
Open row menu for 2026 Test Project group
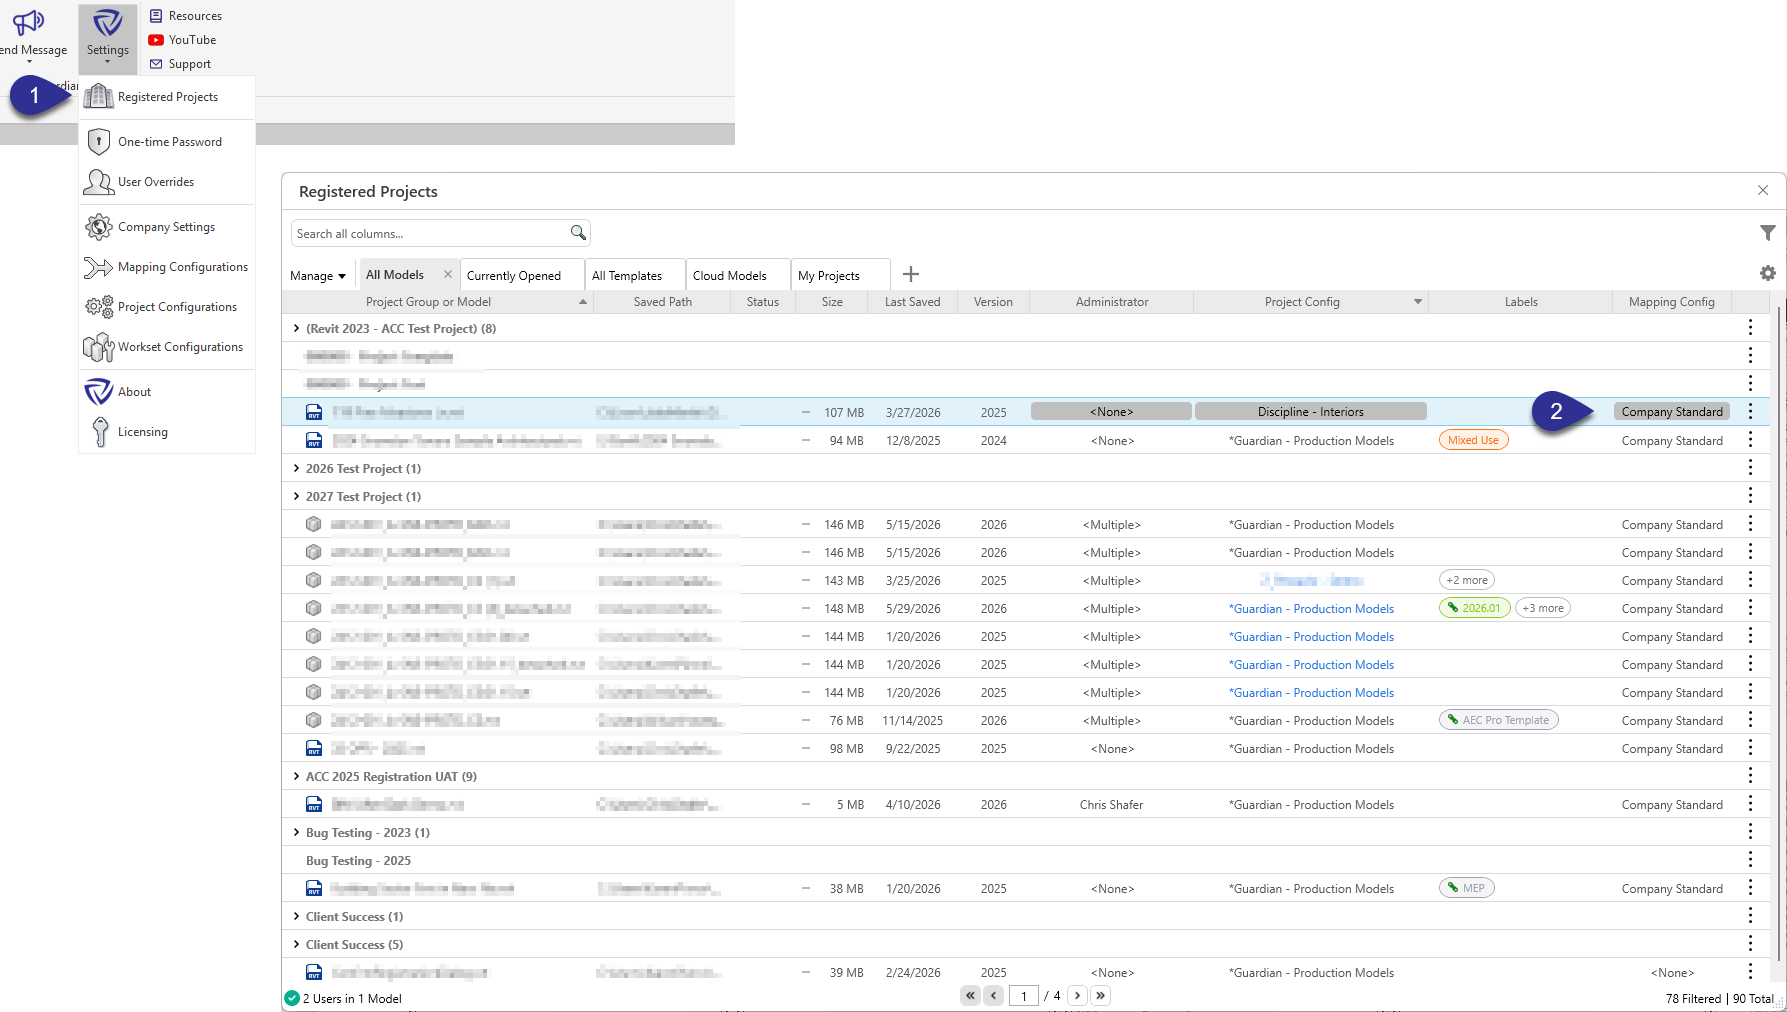coord(1750,467)
